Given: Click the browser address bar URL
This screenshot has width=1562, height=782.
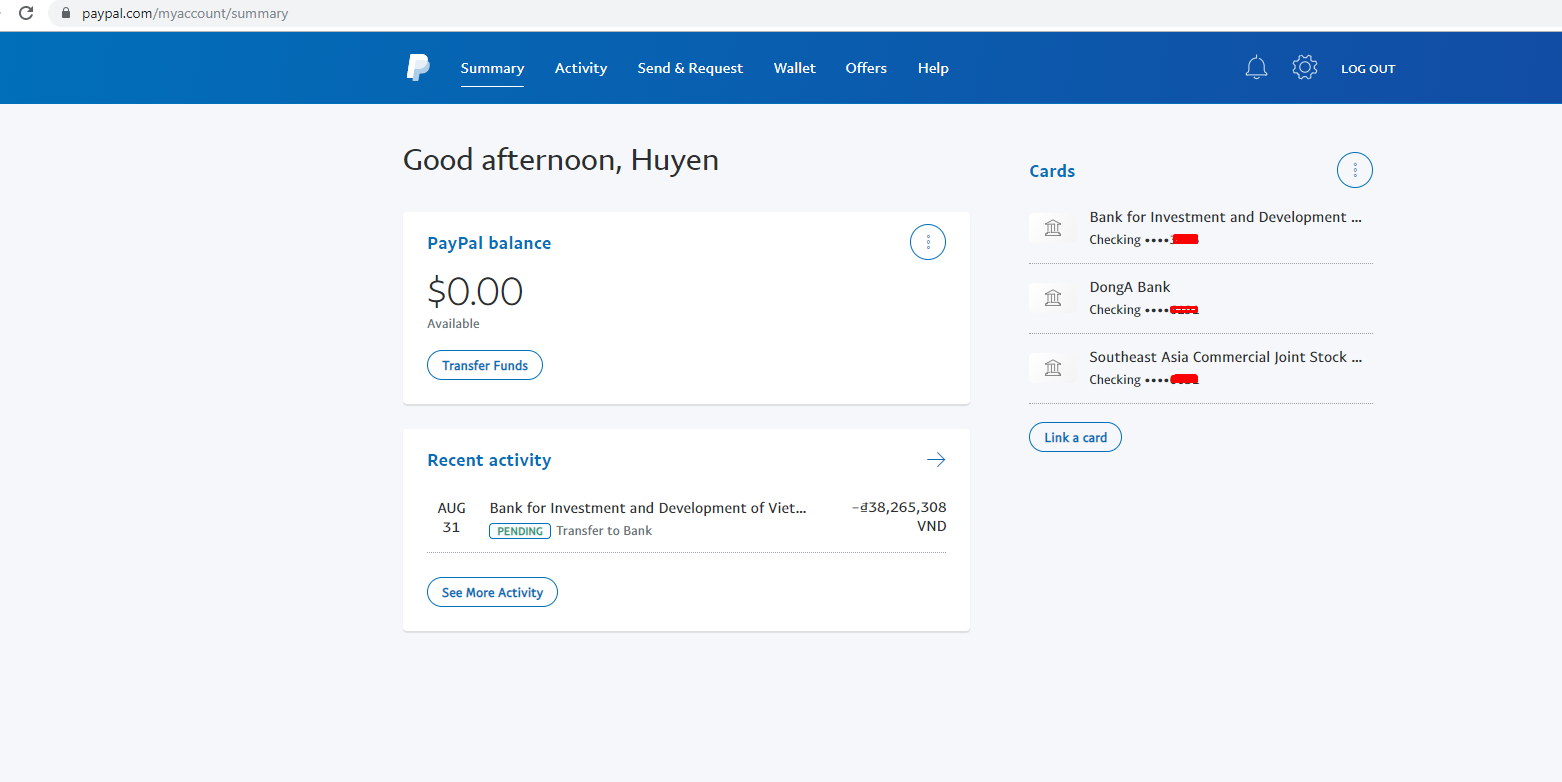Looking at the screenshot, I should coord(186,14).
